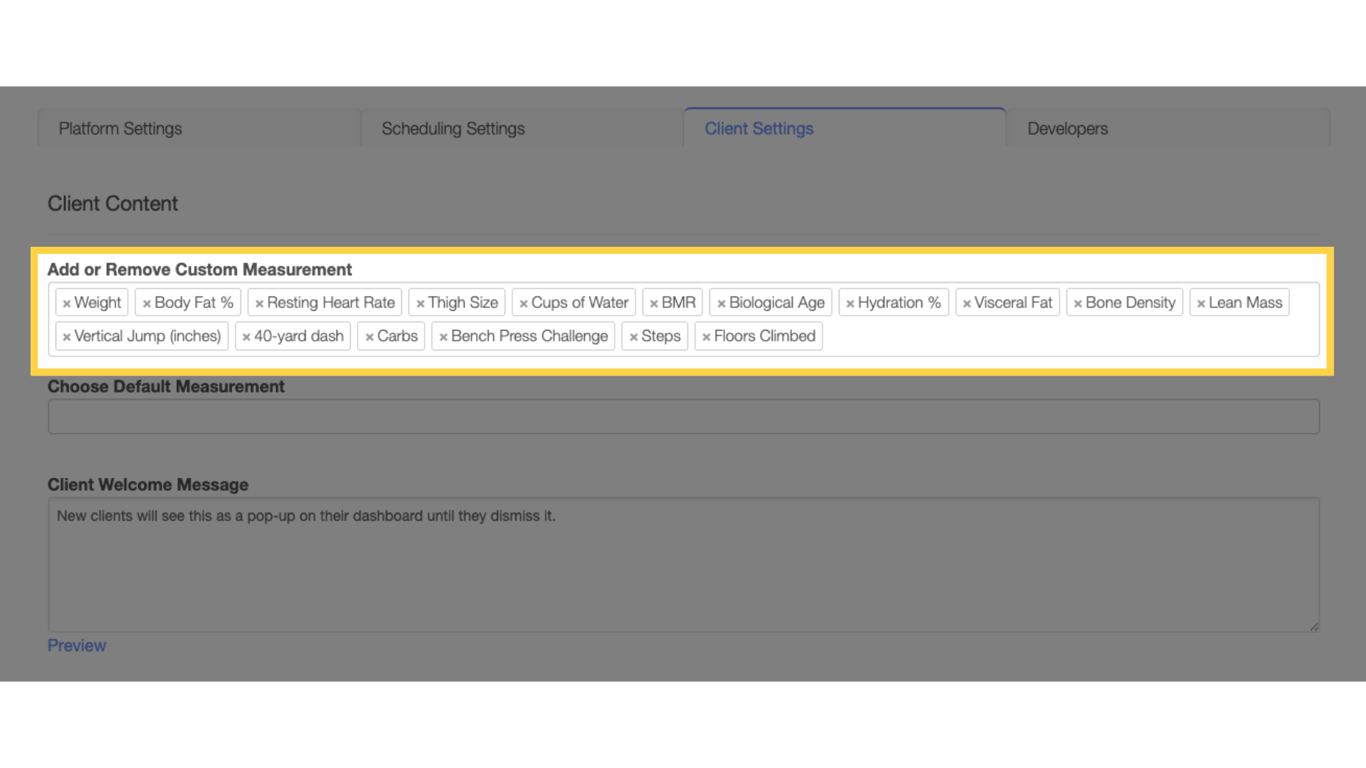The image size is (1366, 768).
Task: Open the Scheduling Settings tab
Action: 452,128
